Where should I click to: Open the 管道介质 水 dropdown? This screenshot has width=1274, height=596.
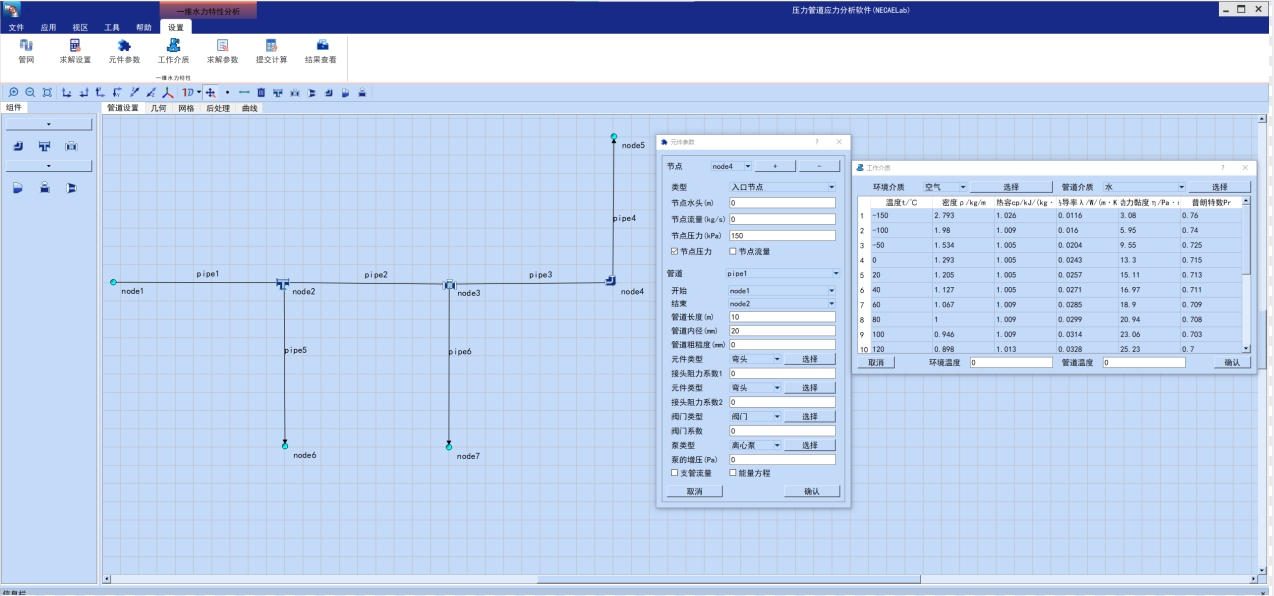(x=1144, y=187)
